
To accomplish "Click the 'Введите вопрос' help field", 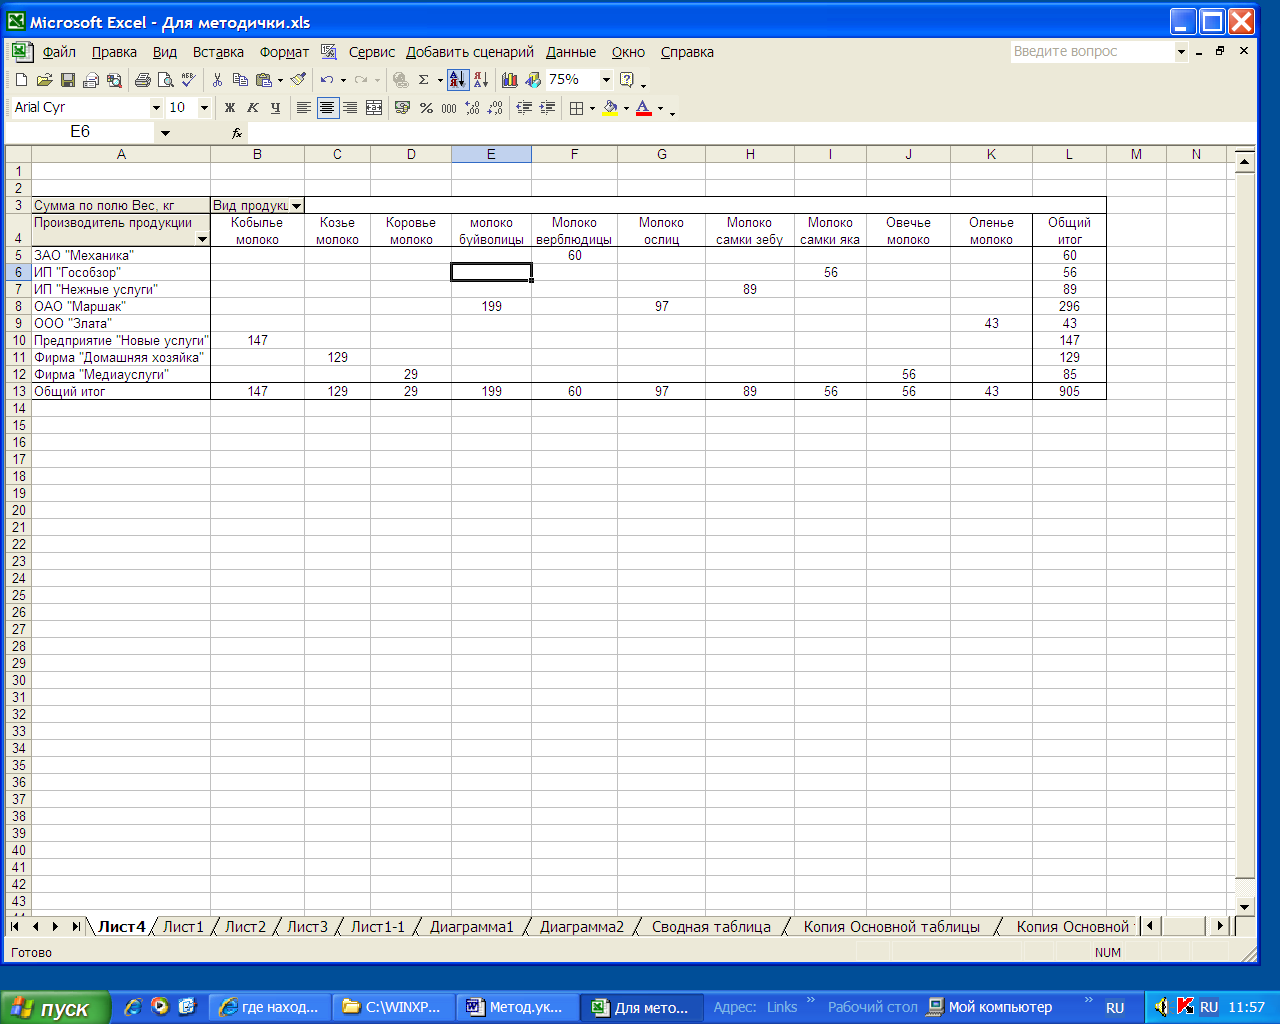I will pyautogui.click(x=1092, y=51).
